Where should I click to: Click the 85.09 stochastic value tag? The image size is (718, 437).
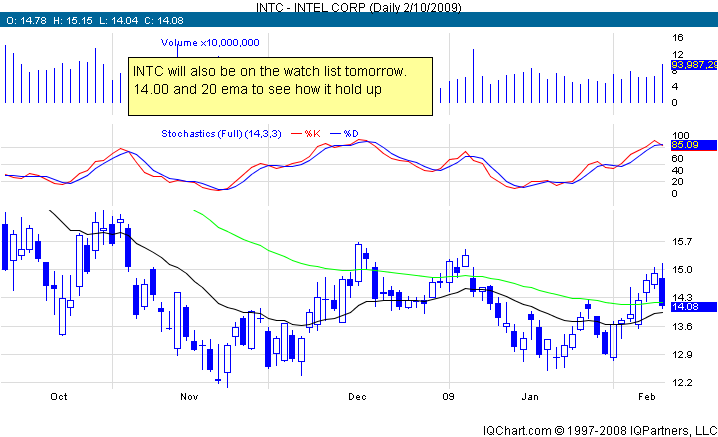pos(694,145)
